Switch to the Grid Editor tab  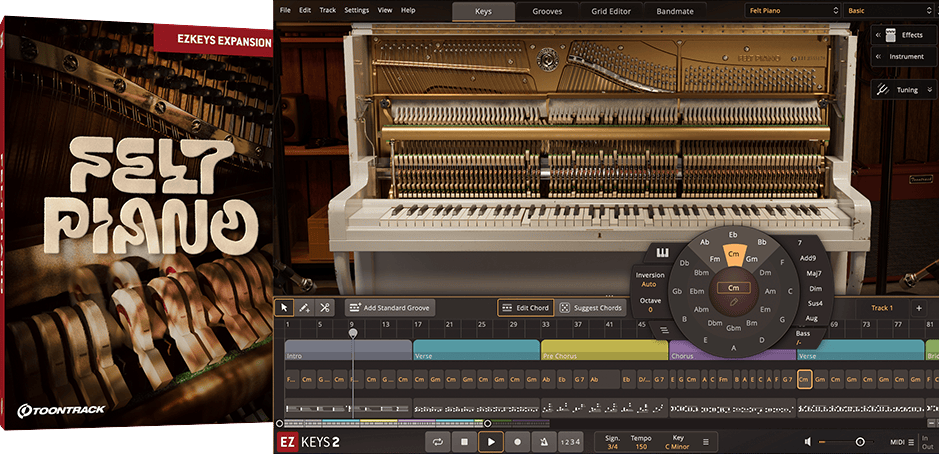click(x=611, y=11)
